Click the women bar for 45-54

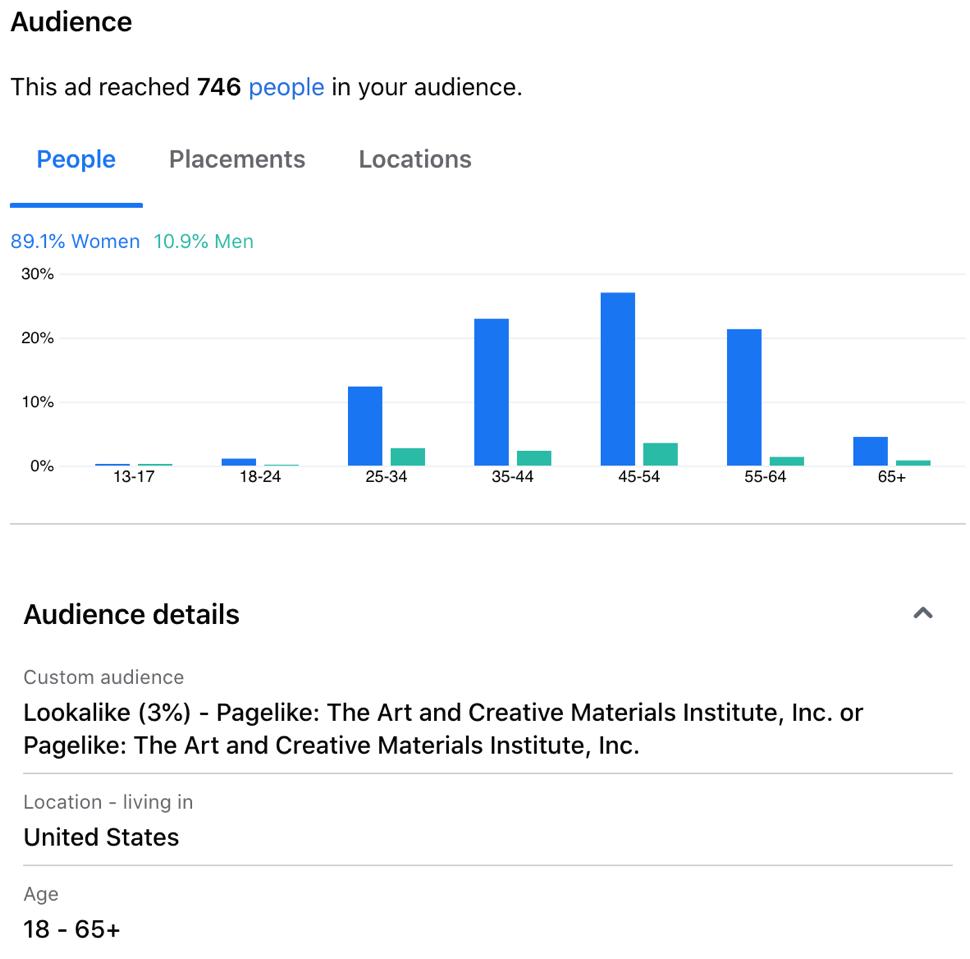click(618, 379)
